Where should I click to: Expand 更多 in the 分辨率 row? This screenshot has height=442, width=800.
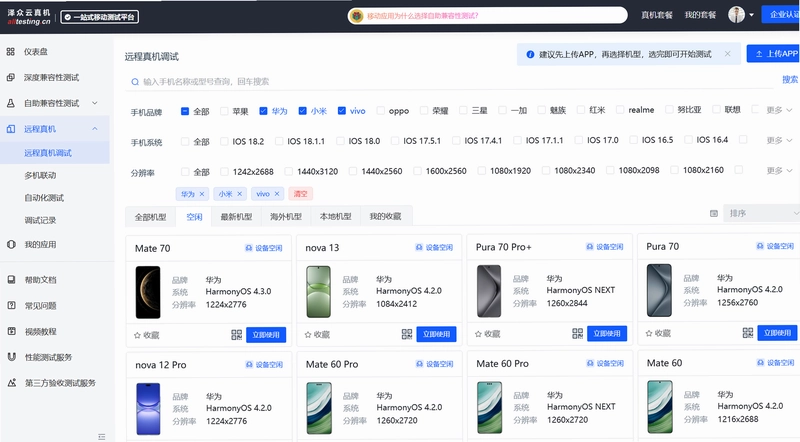pyautogui.click(x=779, y=170)
